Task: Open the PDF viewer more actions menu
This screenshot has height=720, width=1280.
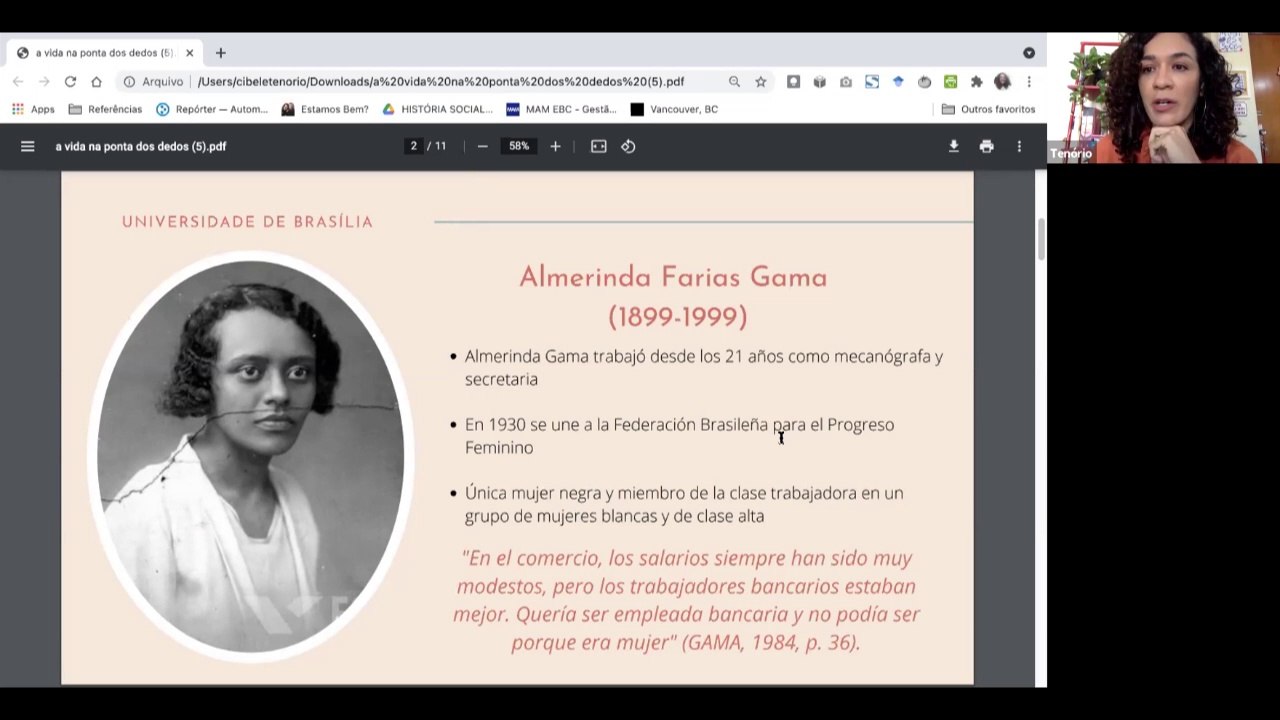Action: (x=1019, y=146)
